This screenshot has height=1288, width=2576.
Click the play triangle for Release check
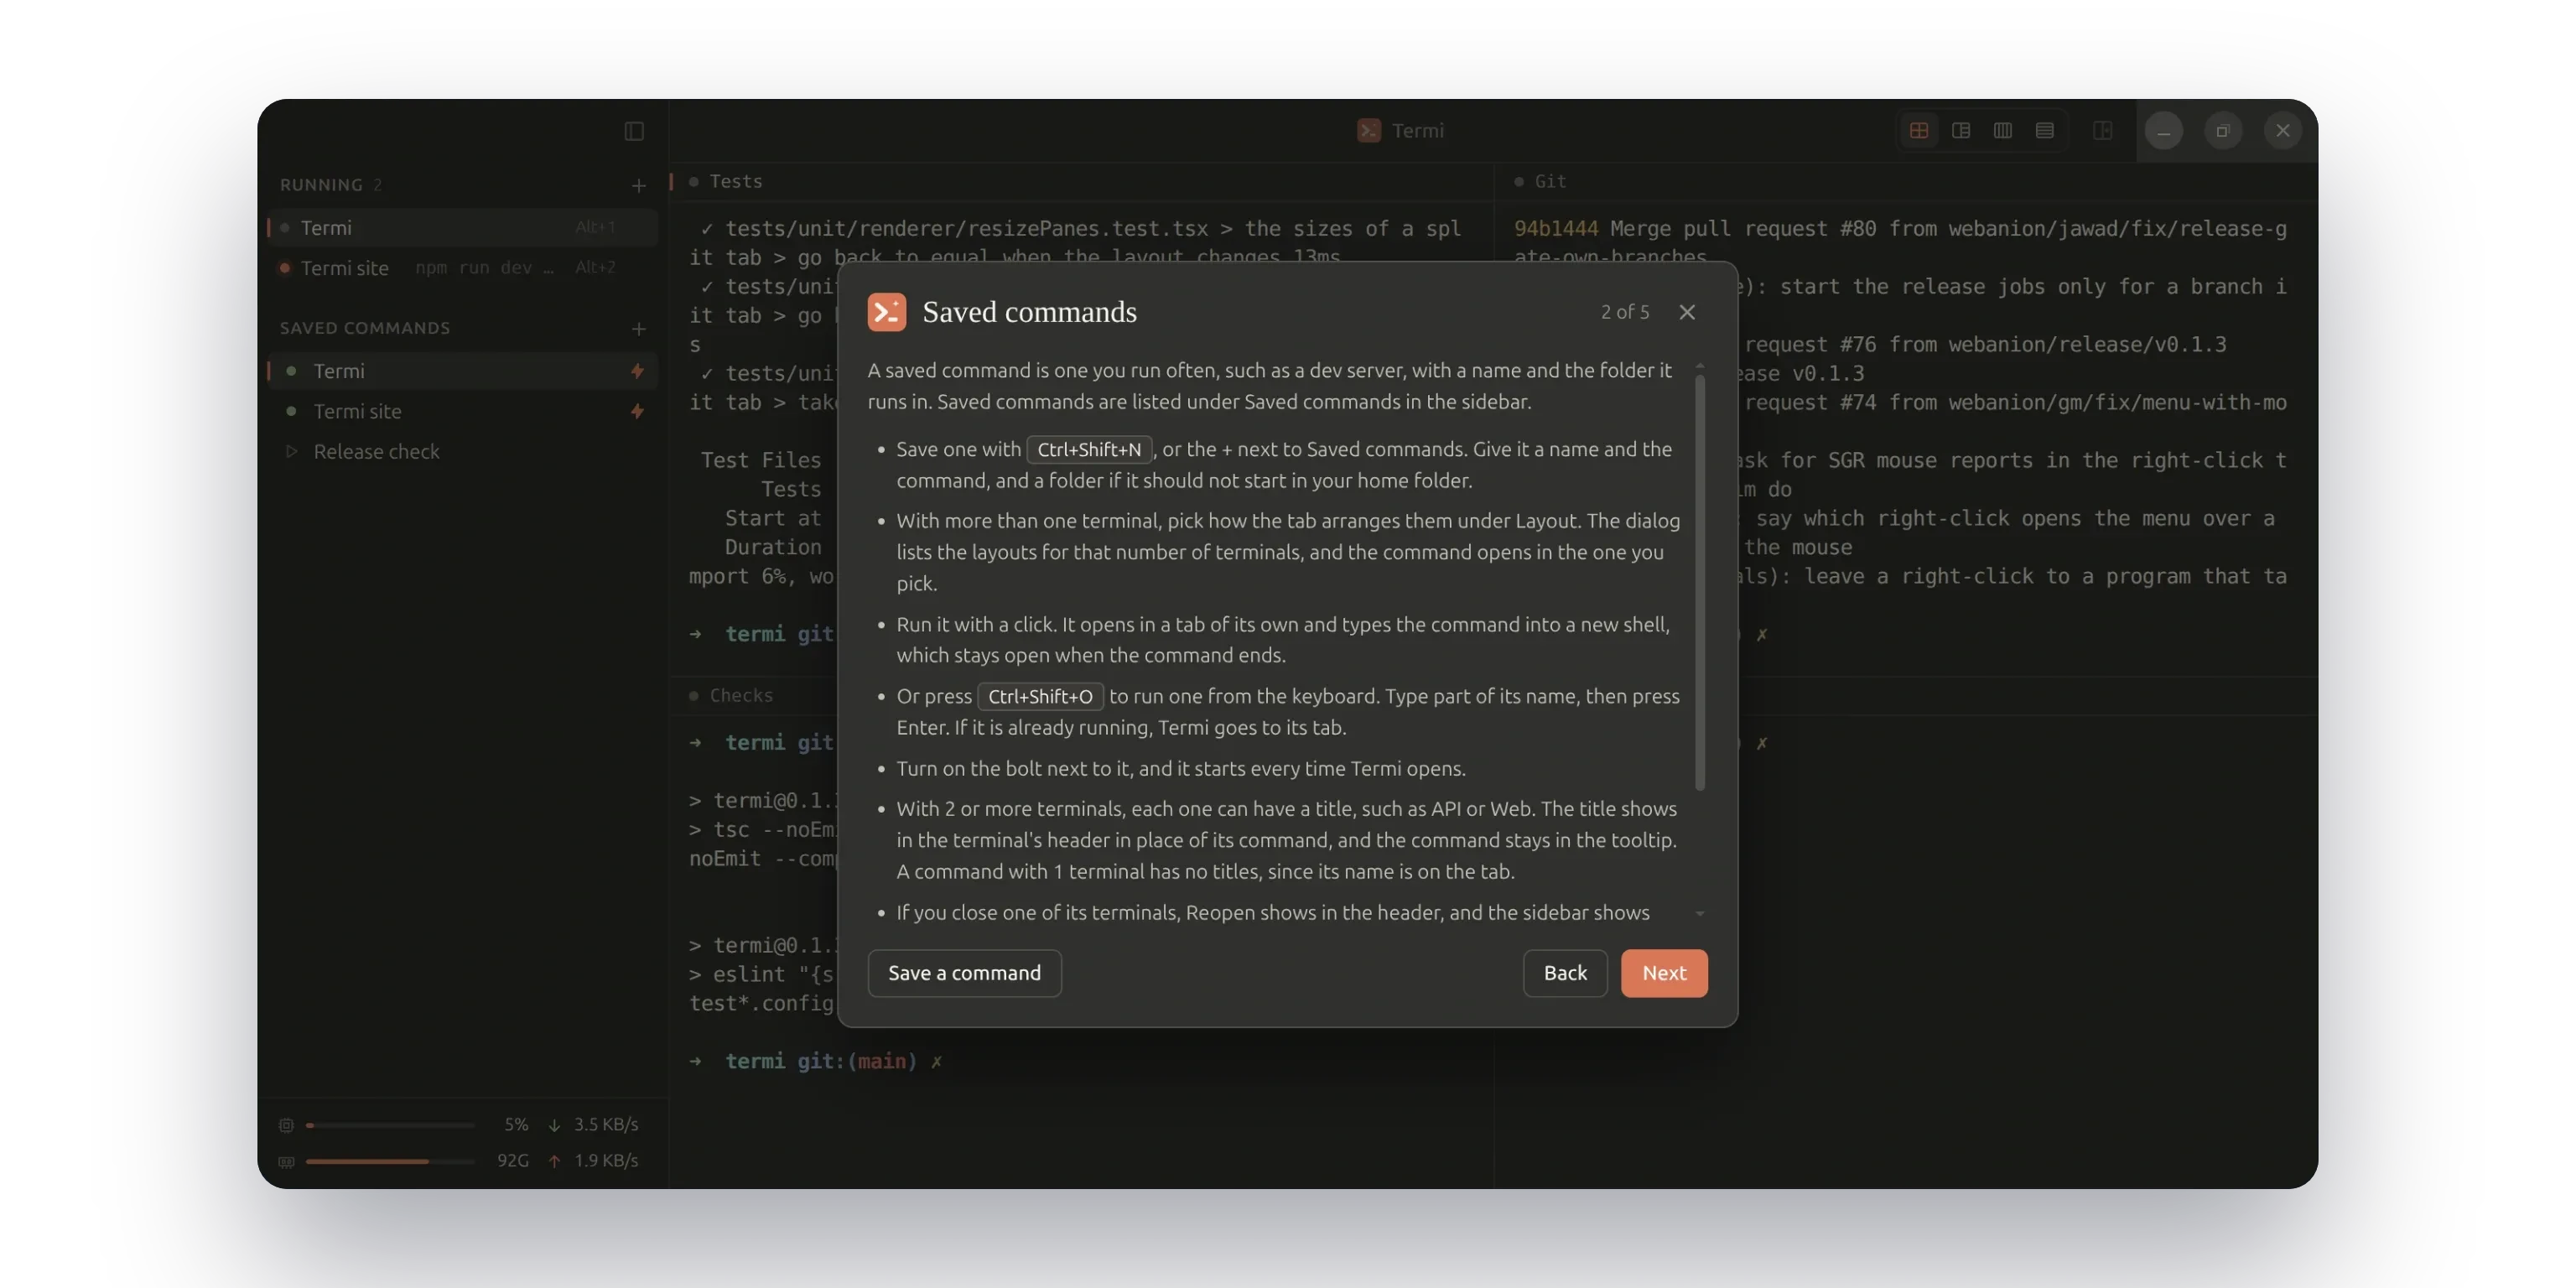[x=291, y=451]
